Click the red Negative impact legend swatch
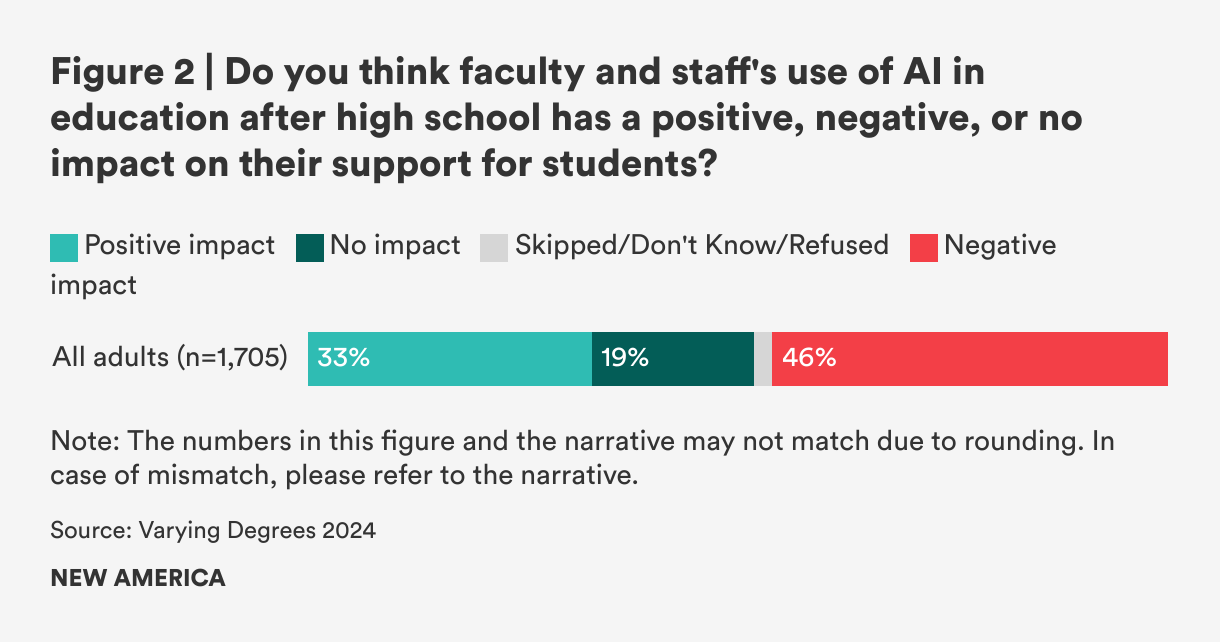1220x642 pixels. [x=924, y=247]
